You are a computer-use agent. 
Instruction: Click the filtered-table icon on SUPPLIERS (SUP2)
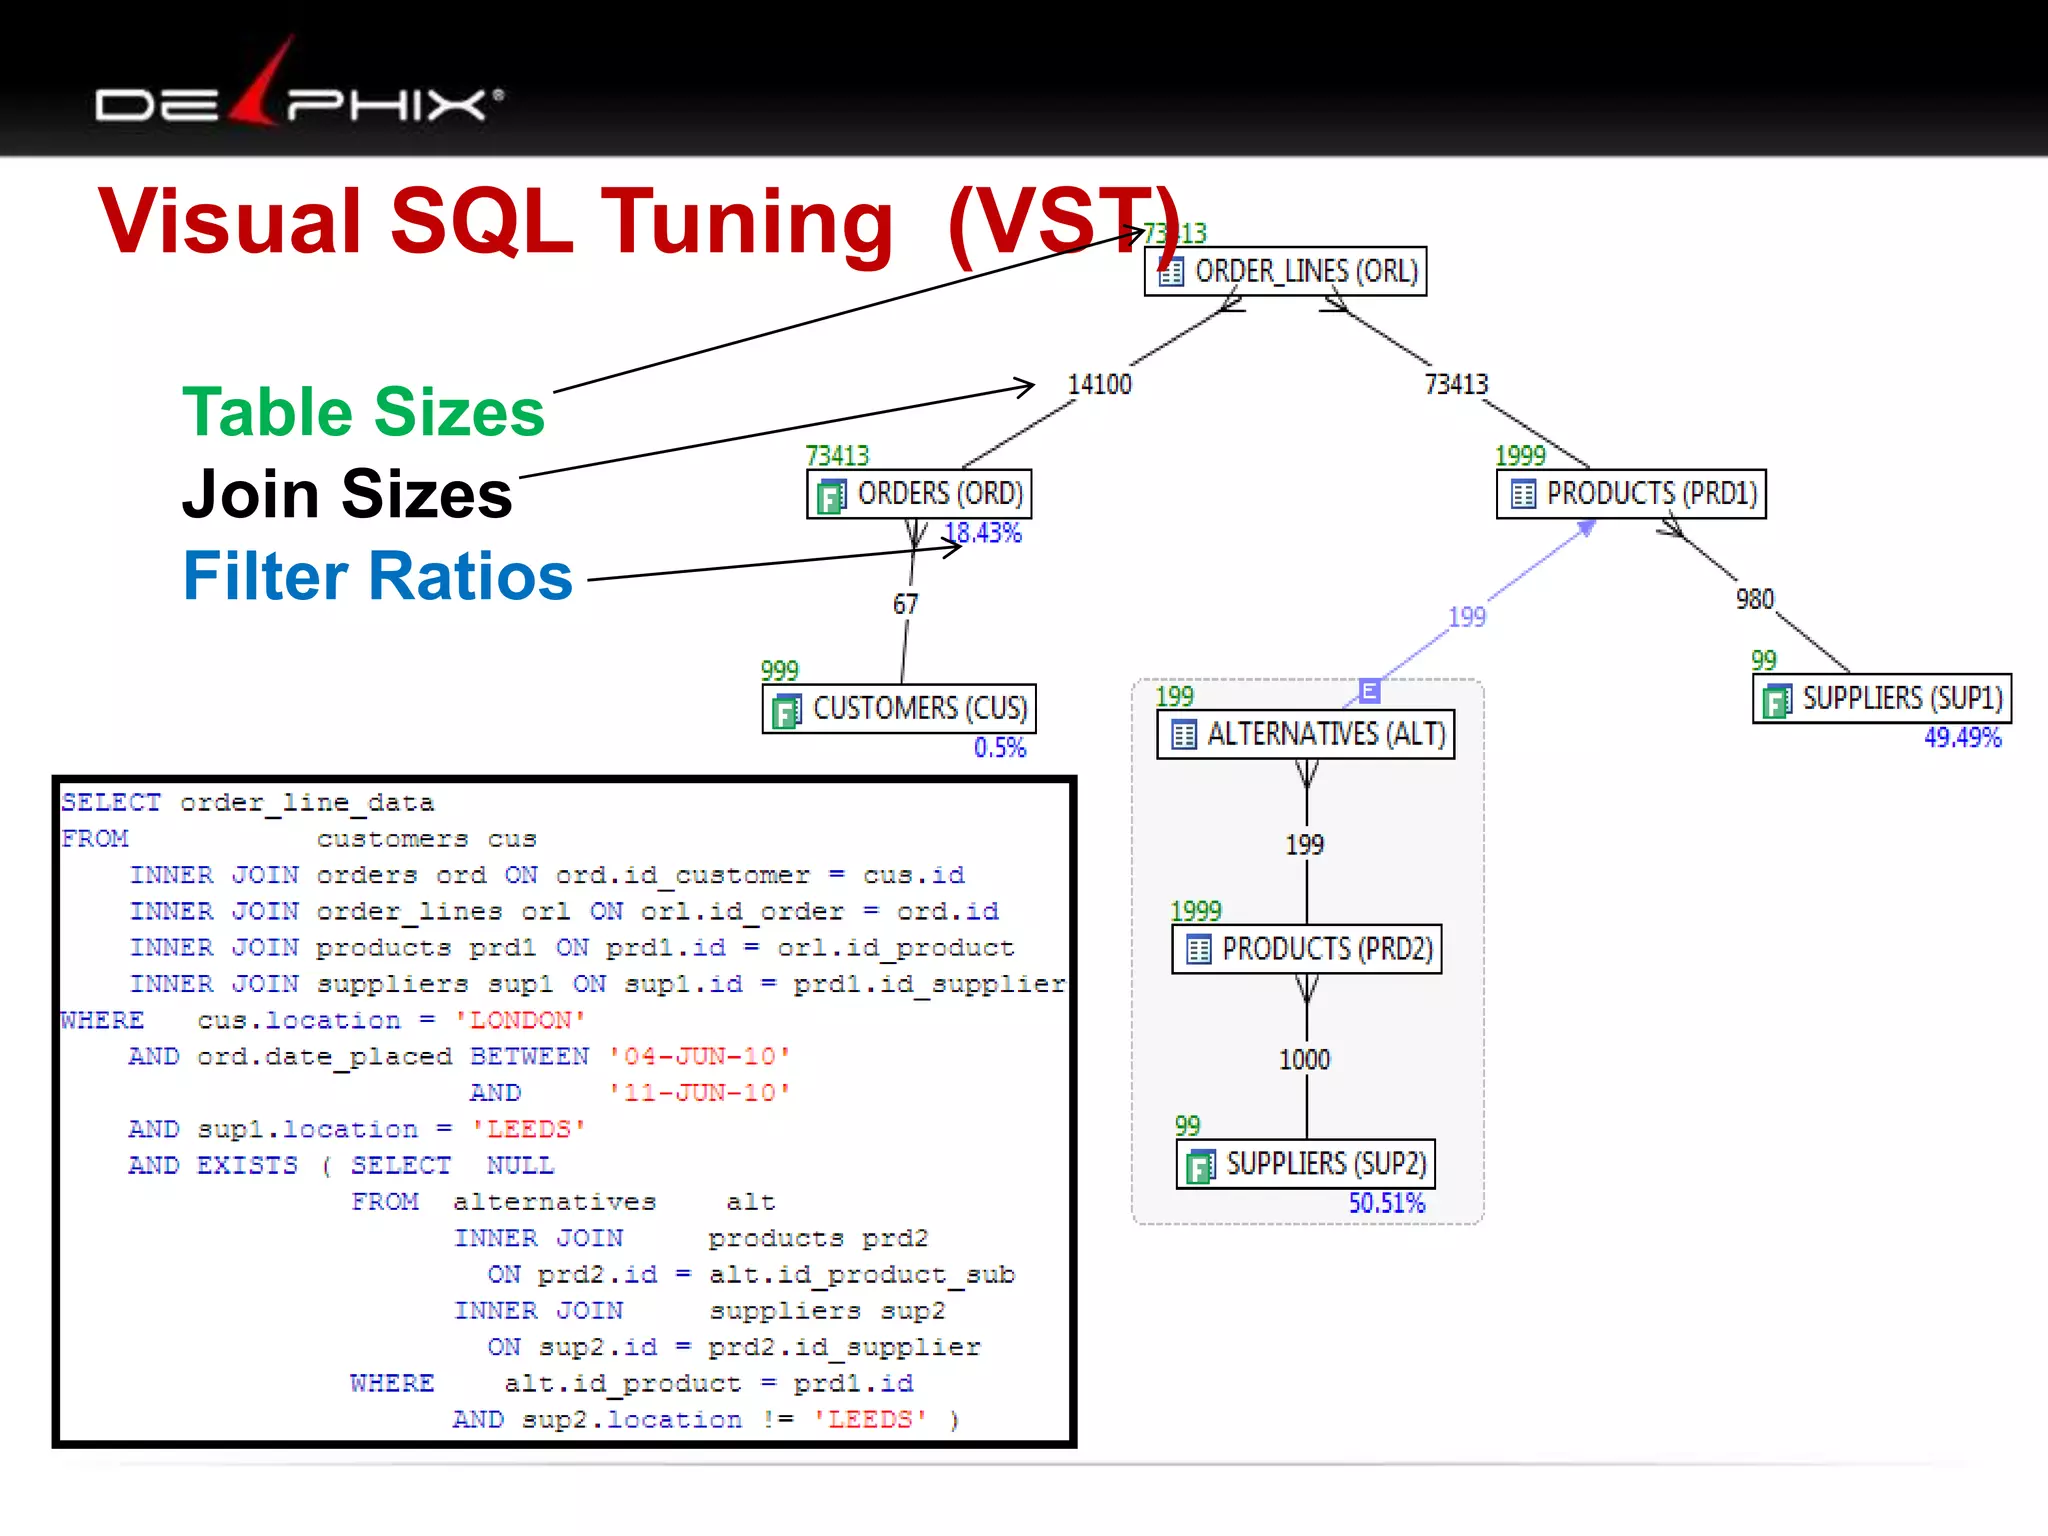1201,1165
